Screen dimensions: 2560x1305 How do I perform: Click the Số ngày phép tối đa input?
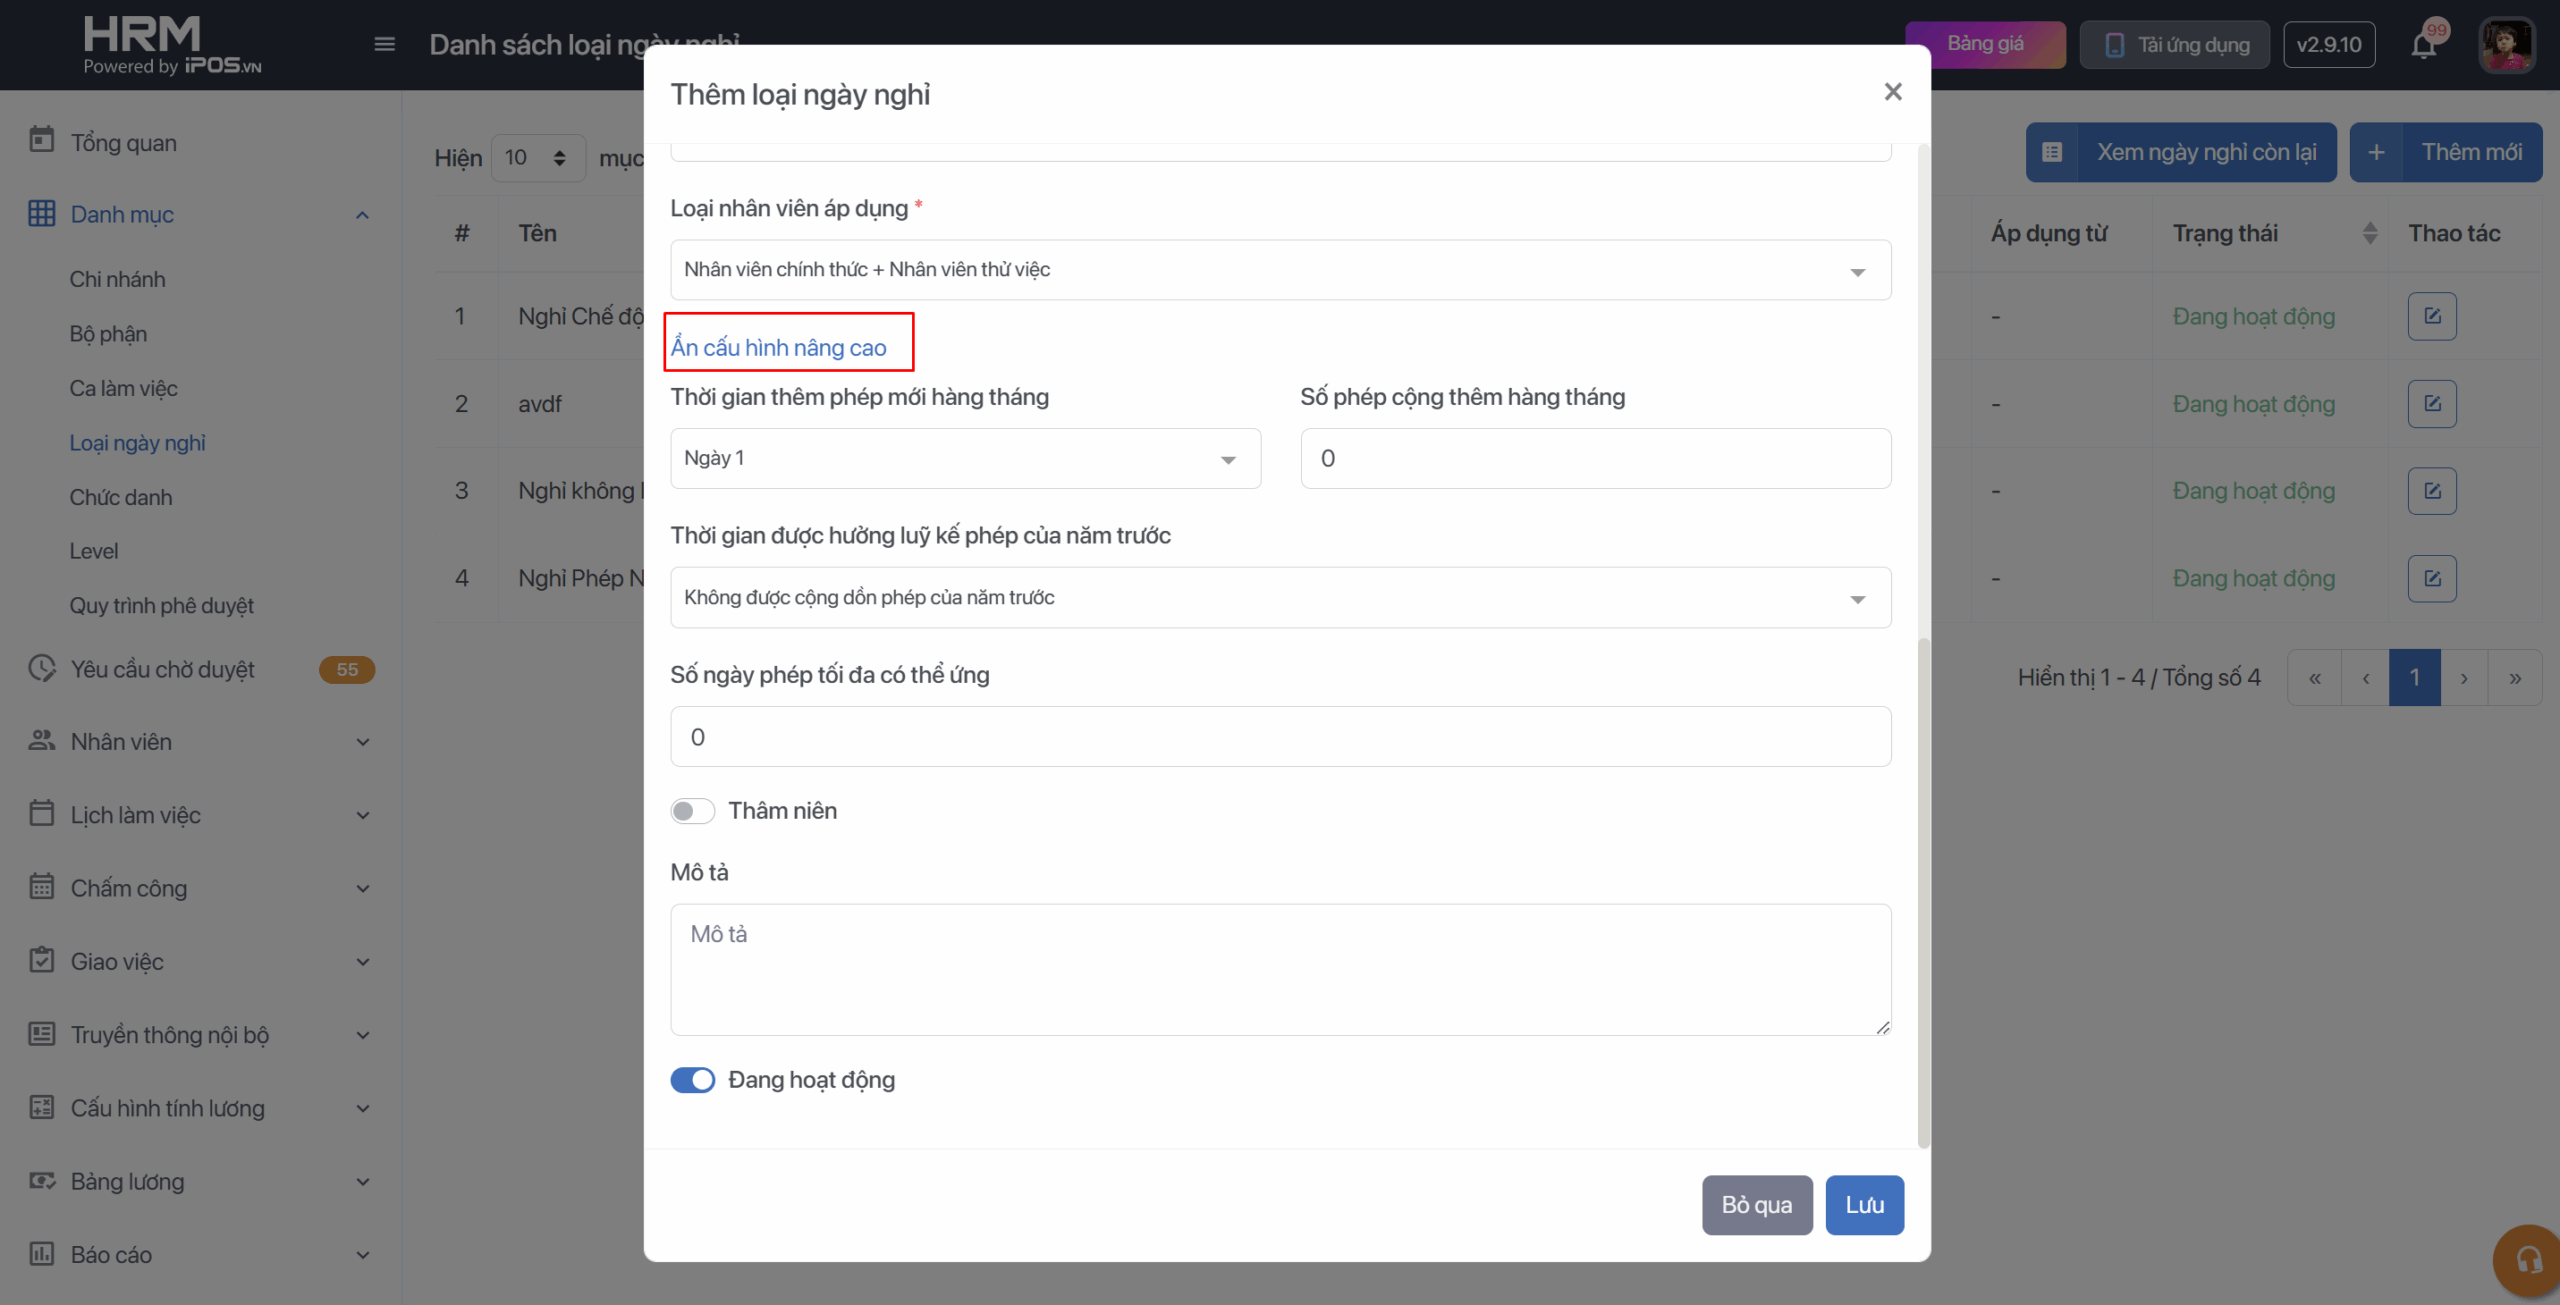coord(1280,737)
